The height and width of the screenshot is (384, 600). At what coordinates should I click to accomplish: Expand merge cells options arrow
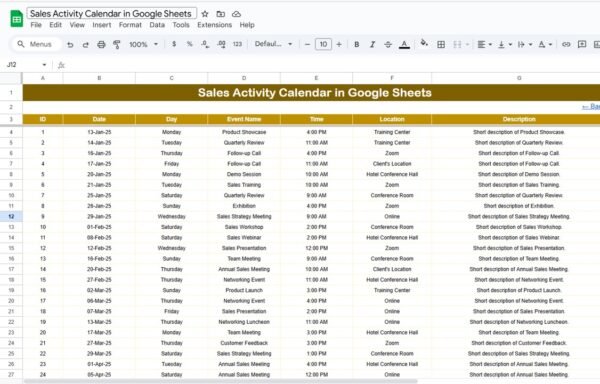tap(467, 44)
